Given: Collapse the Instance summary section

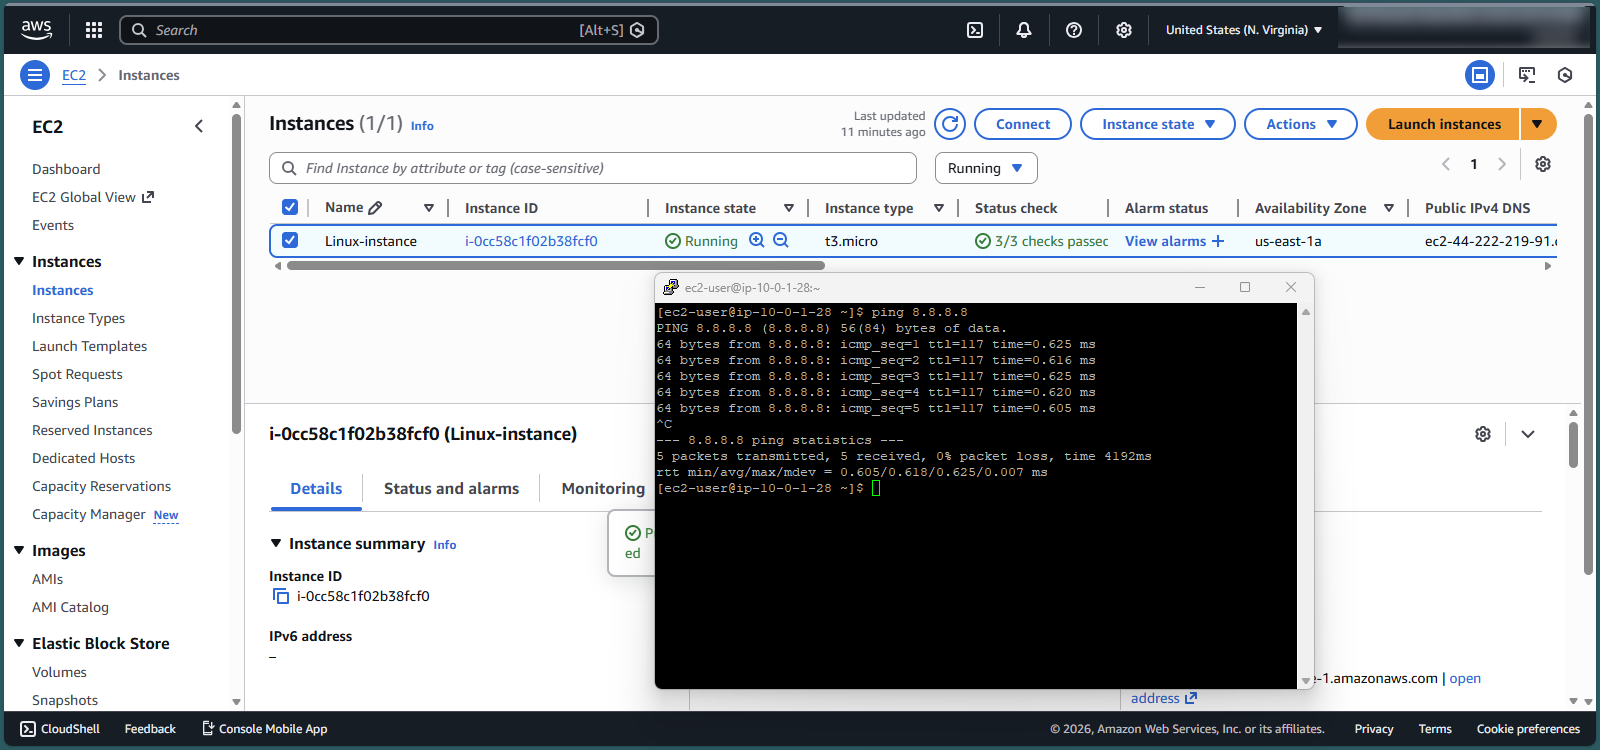Looking at the screenshot, I should point(276,543).
